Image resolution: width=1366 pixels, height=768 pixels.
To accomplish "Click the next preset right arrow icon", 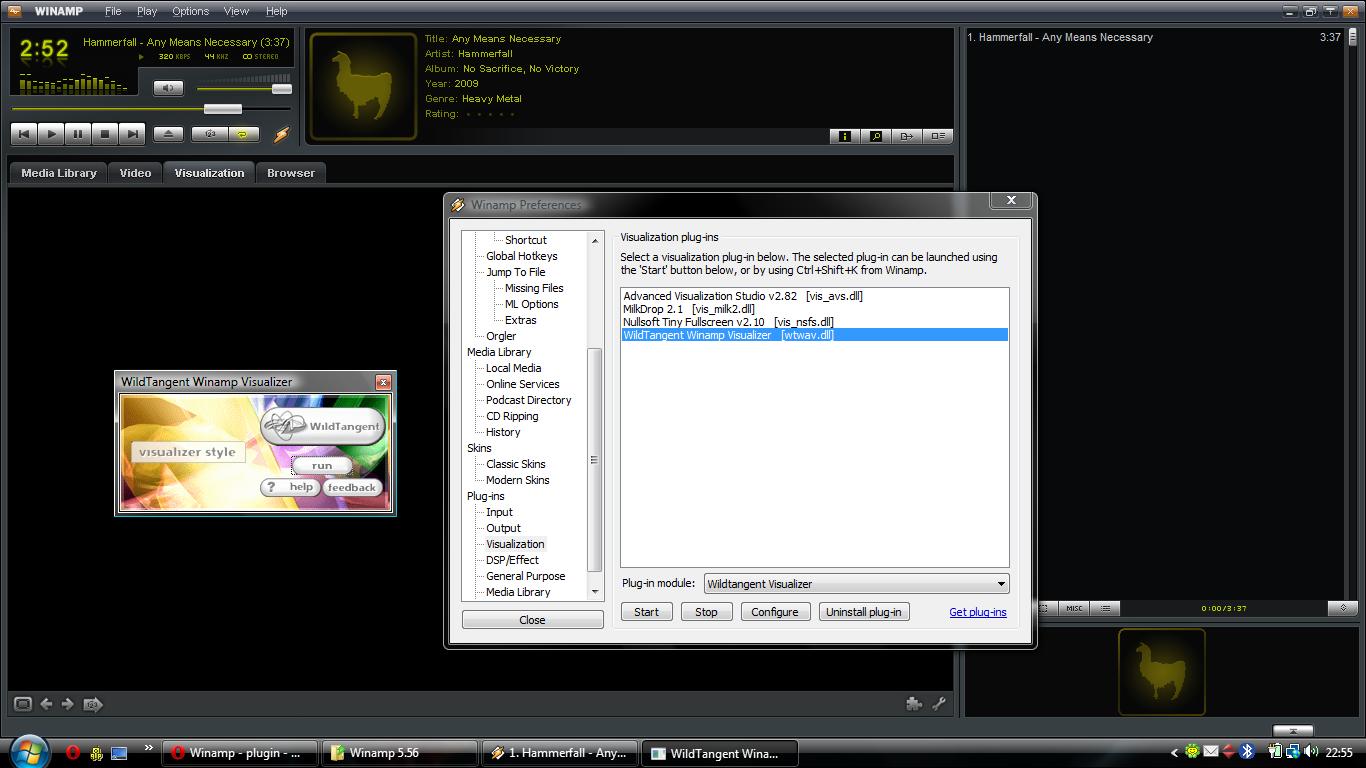I will [68, 704].
